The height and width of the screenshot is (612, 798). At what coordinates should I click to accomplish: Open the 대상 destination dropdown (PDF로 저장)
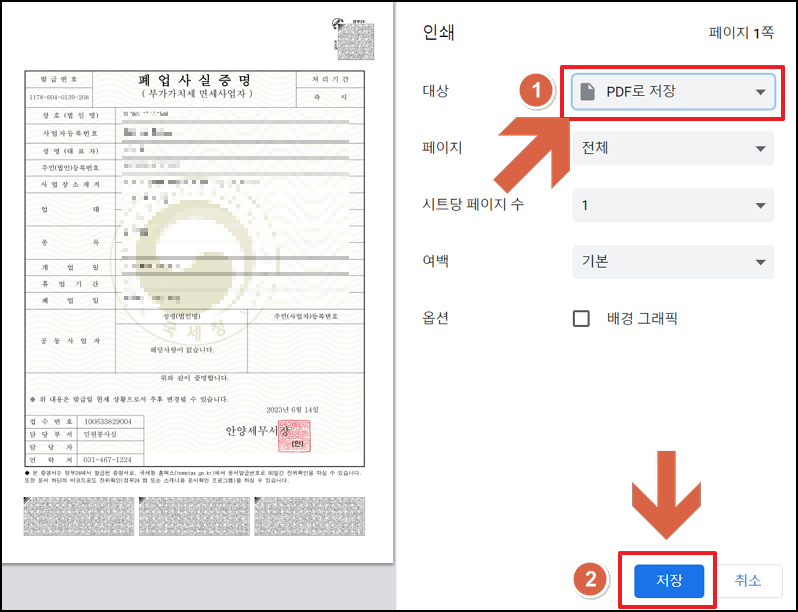(x=673, y=92)
